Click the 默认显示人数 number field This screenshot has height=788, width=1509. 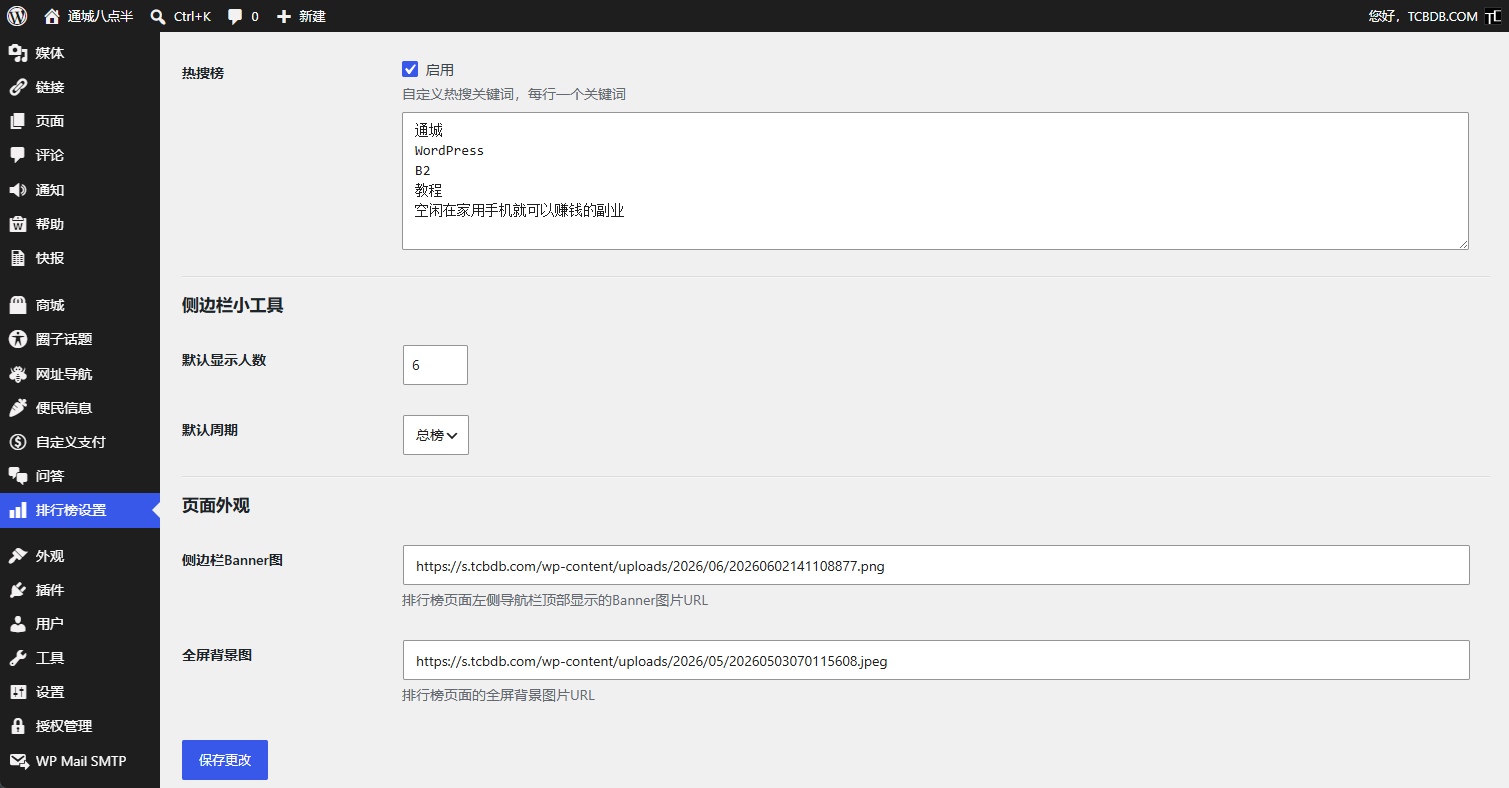[435, 365]
